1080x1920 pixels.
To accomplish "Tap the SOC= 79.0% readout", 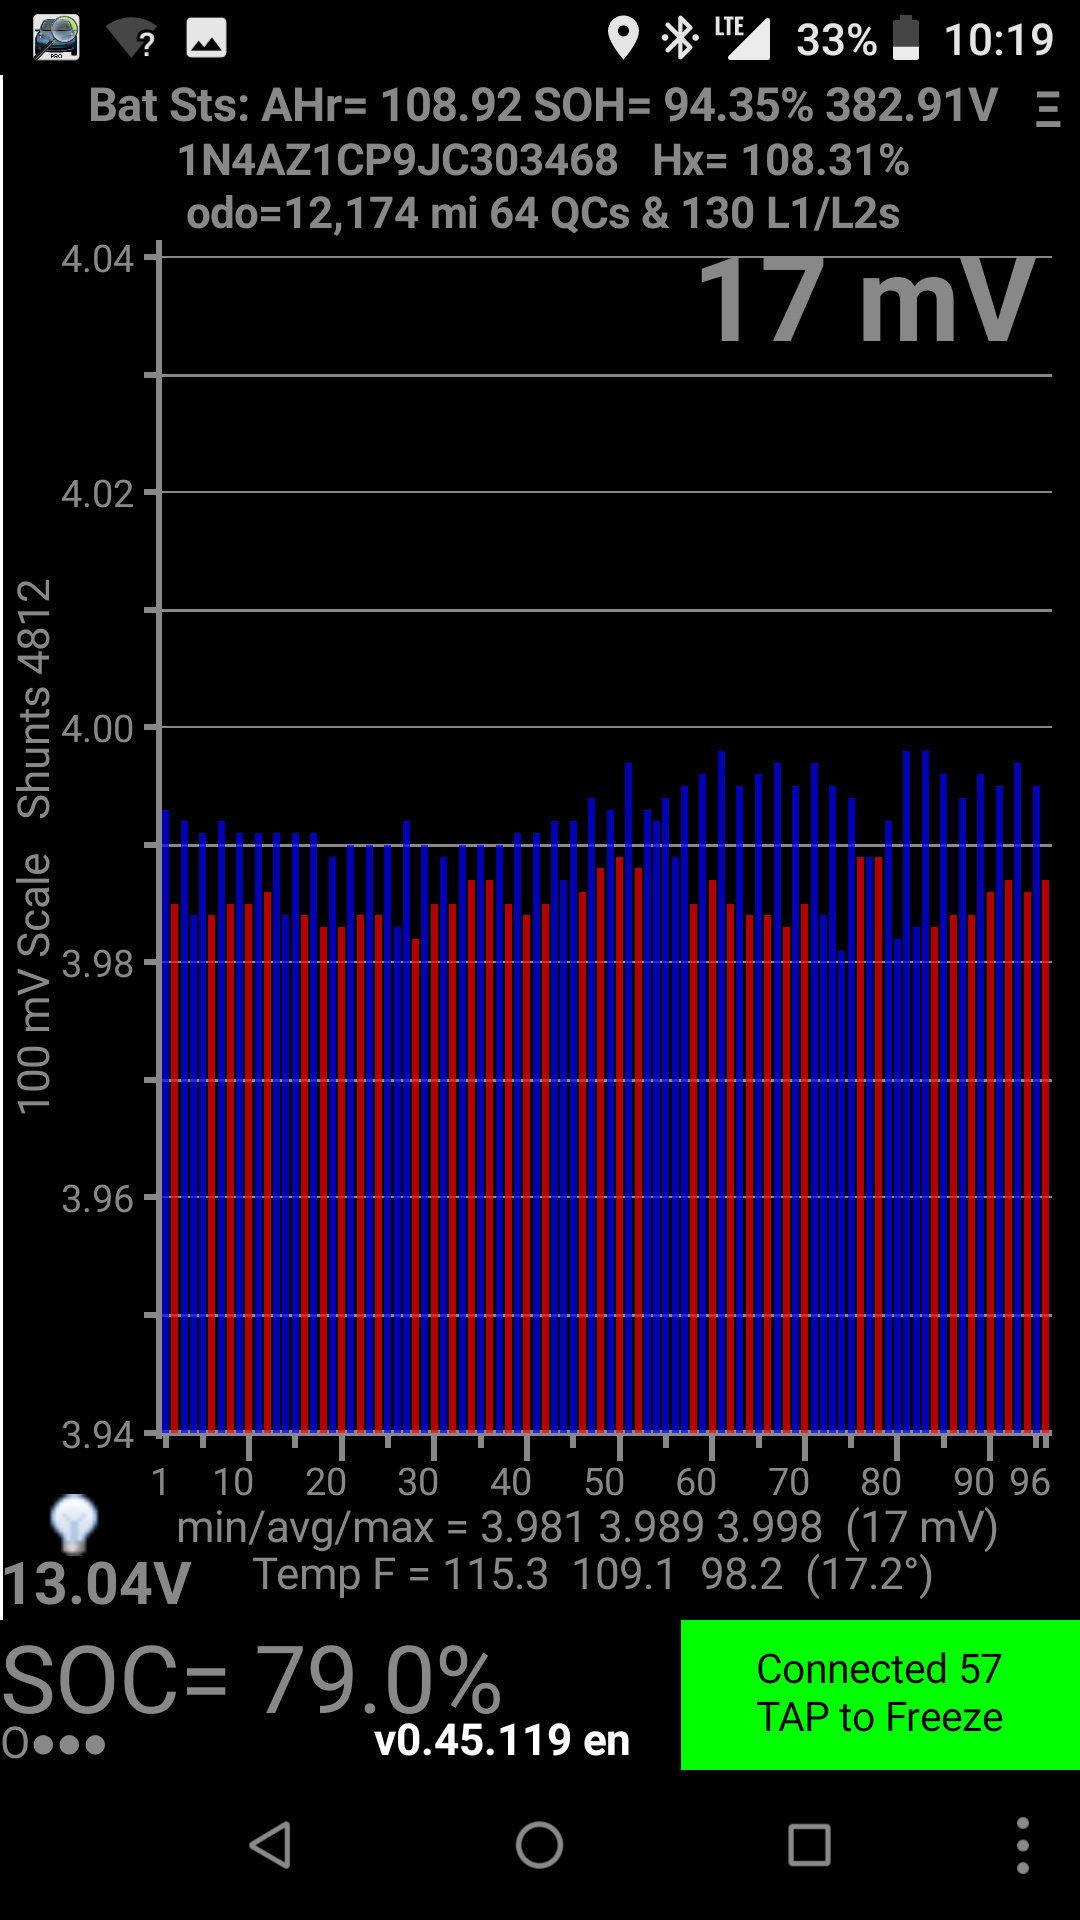I will 252,1680.
